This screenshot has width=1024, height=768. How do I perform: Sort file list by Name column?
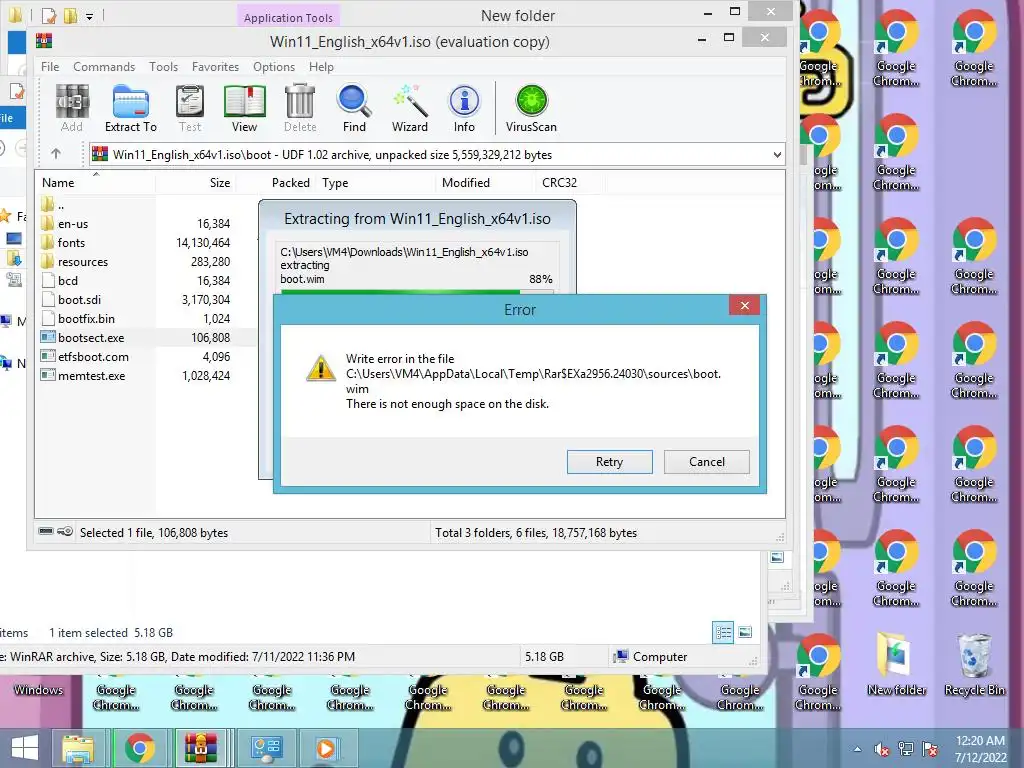coord(58,183)
